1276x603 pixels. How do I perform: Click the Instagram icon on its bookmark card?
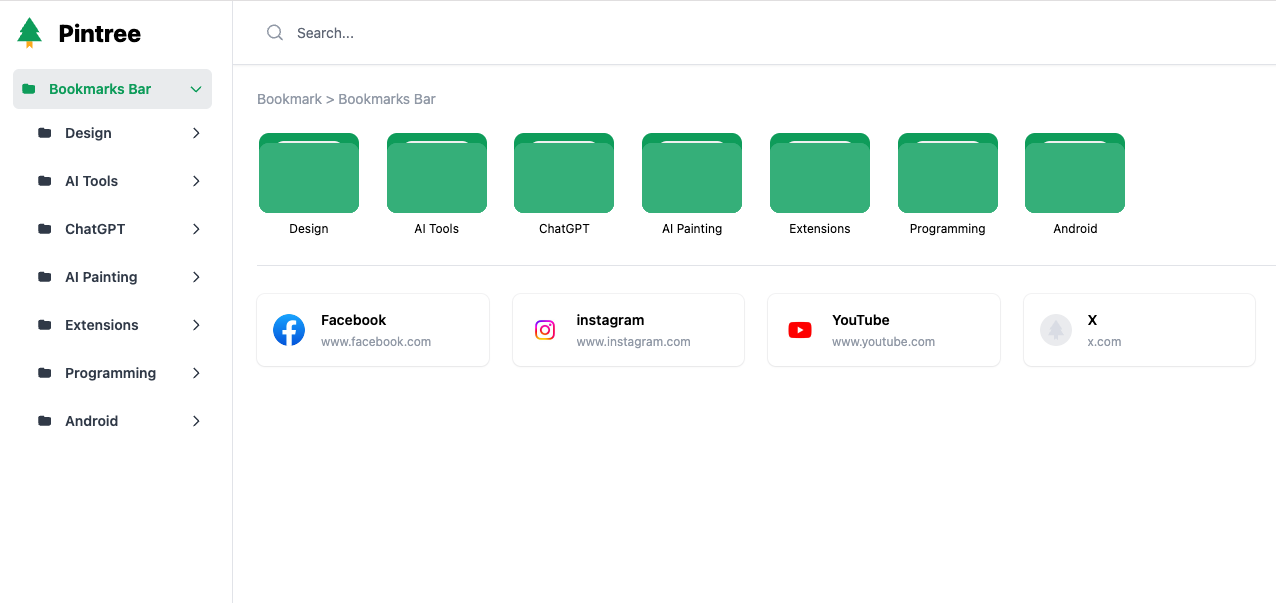tap(545, 330)
